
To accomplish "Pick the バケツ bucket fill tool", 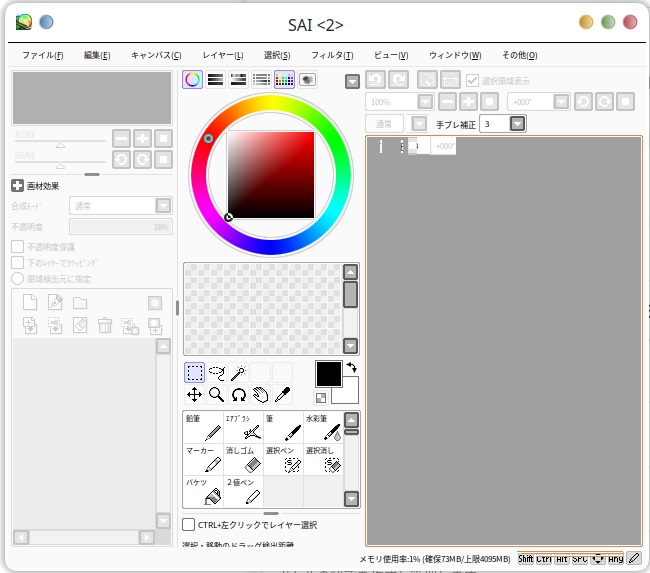I will [203, 491].
